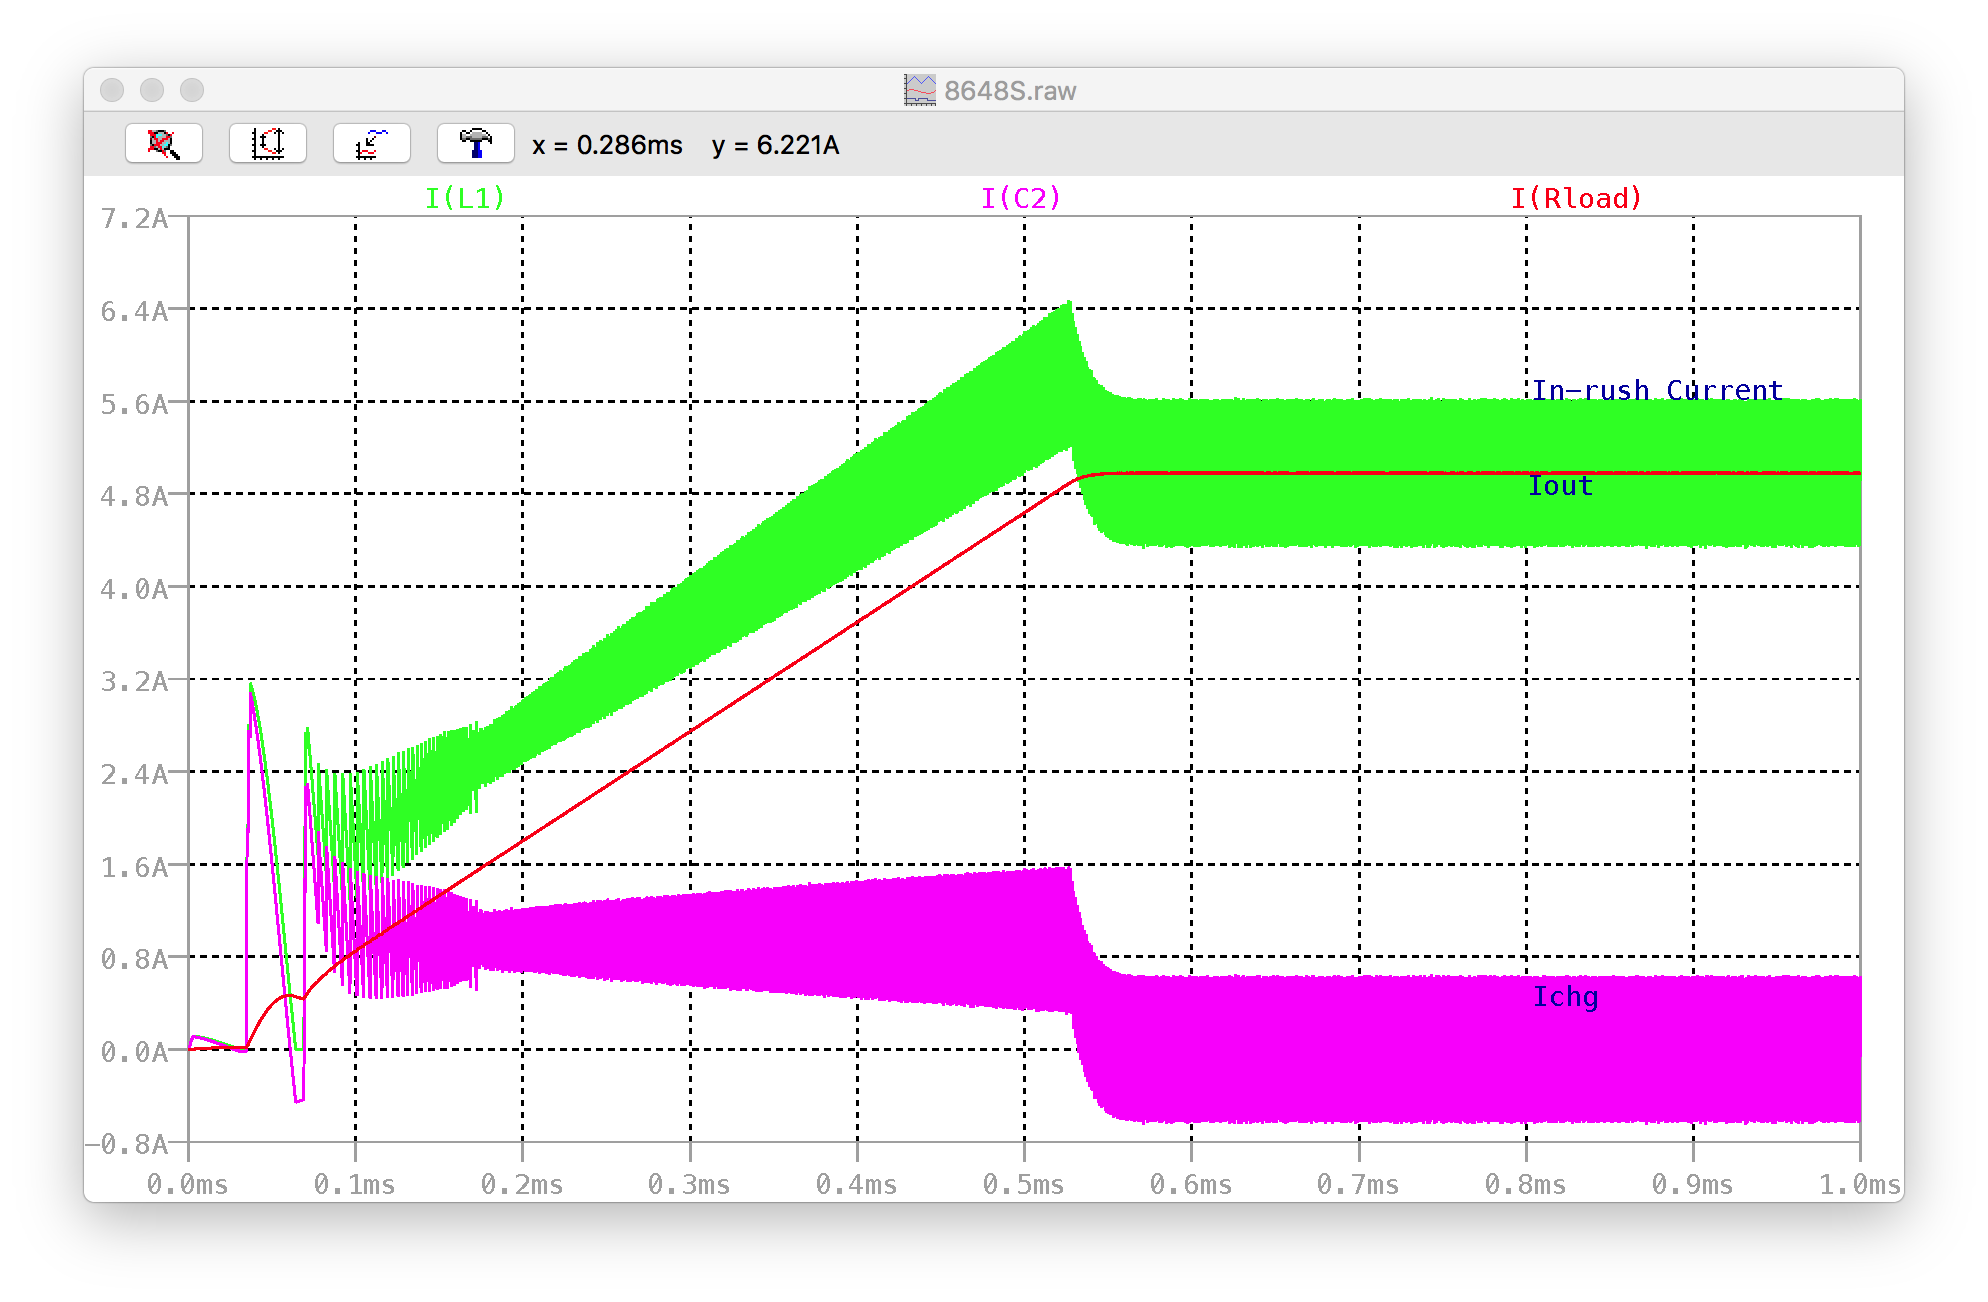Click the autorange Y-axis icon

[268, 144]
